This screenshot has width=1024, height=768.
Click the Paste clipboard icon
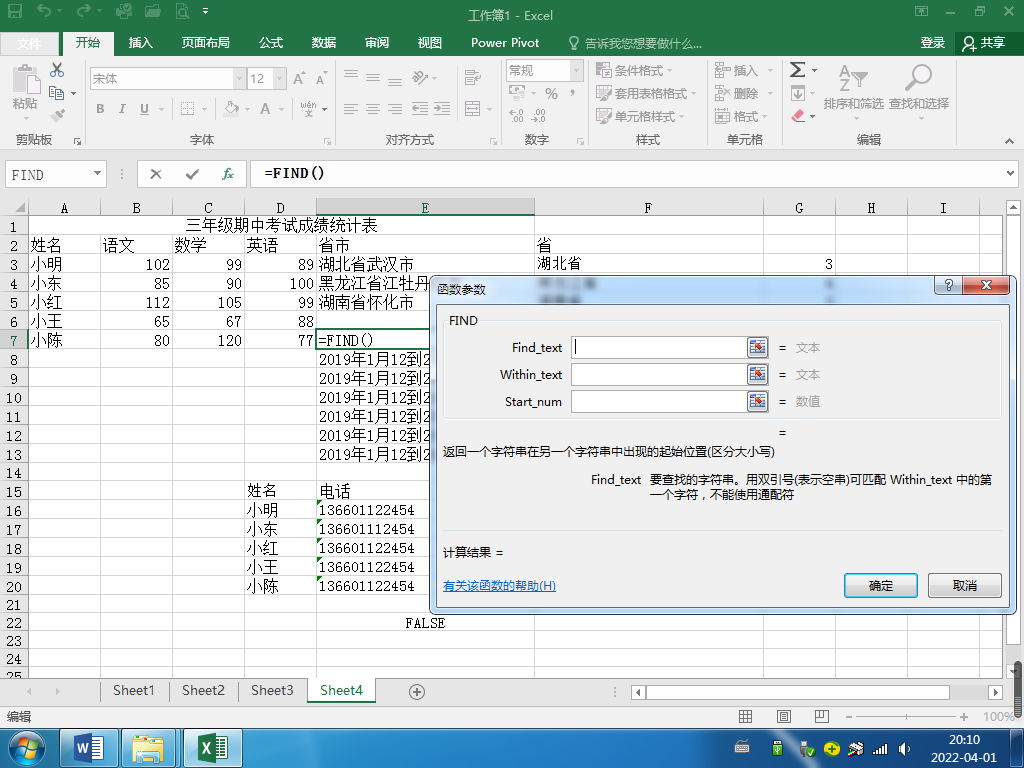[25, 81]
